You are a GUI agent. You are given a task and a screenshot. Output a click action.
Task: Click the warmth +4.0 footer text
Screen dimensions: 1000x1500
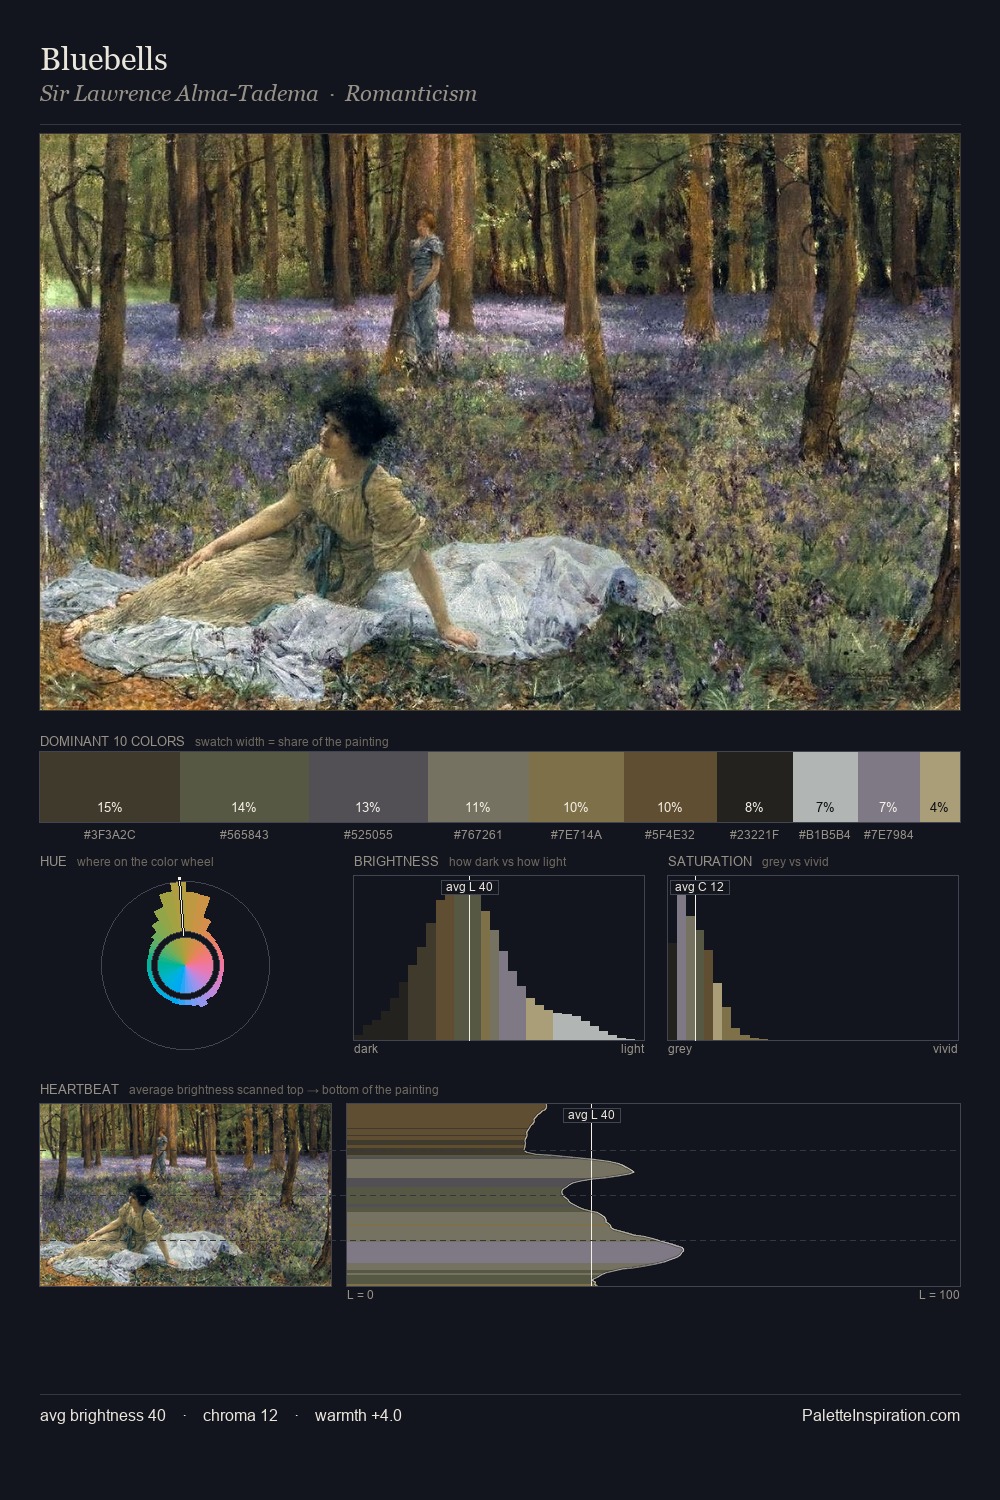(358, 1415)
